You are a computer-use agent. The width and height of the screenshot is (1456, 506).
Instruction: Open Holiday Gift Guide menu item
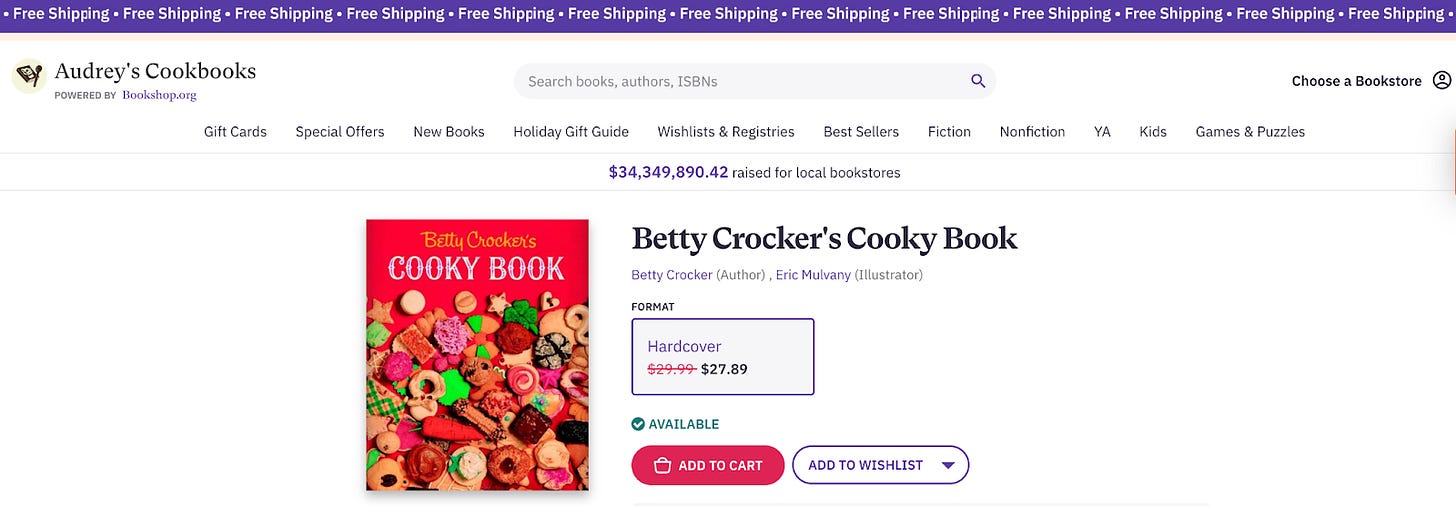[x=571, y=131]
